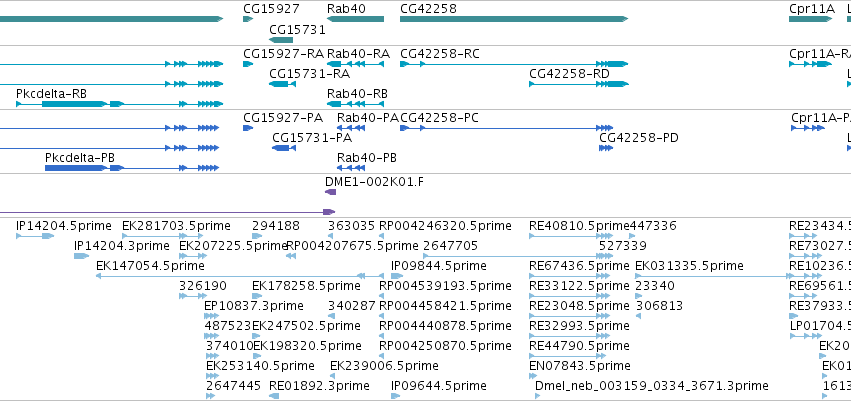Click the EN07843.5prime EST label

coord(580,366)
